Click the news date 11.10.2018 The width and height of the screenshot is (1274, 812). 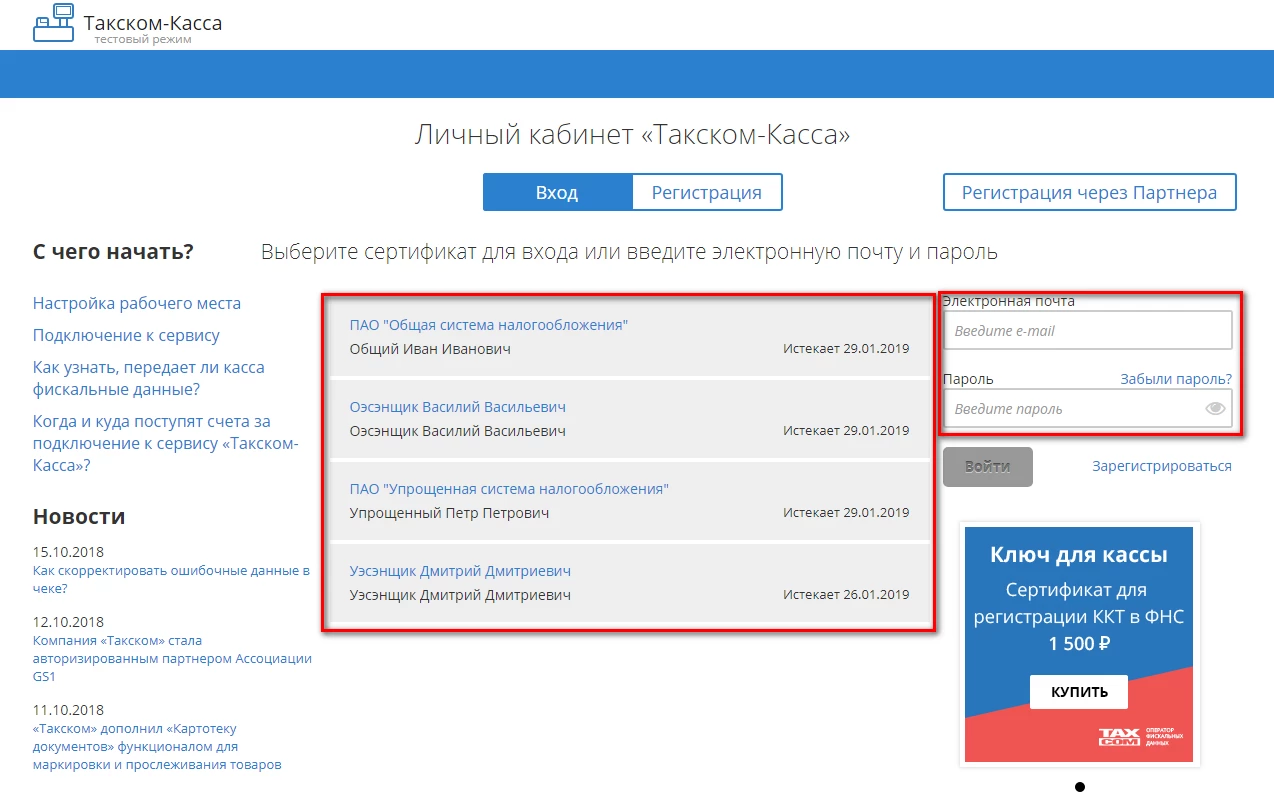[68, 710]
